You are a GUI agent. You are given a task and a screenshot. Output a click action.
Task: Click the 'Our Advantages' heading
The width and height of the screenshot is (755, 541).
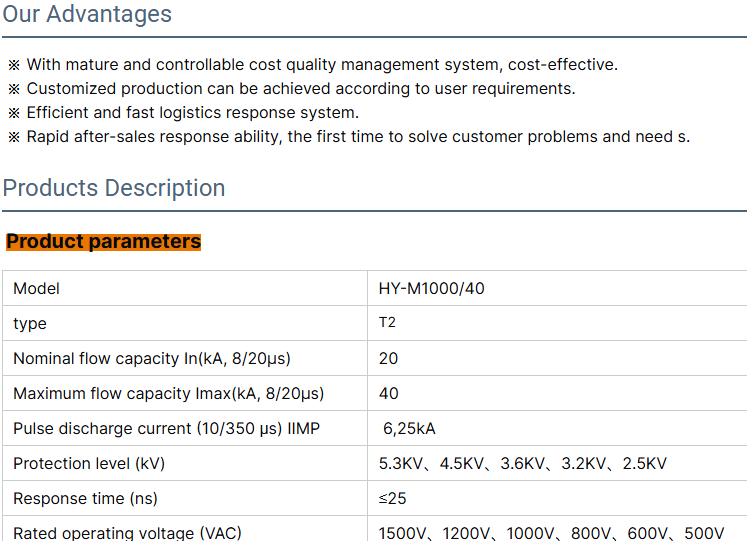87,15
